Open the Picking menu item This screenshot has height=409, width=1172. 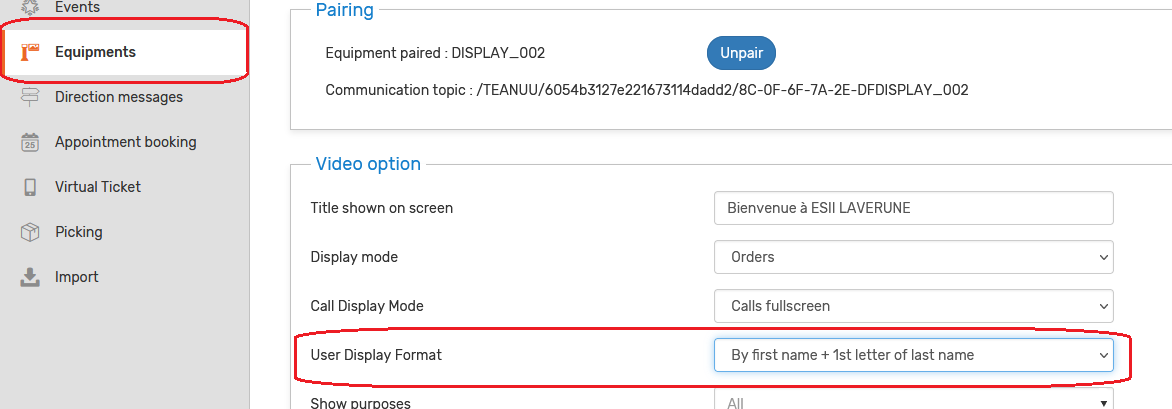[x=78, y=232]
